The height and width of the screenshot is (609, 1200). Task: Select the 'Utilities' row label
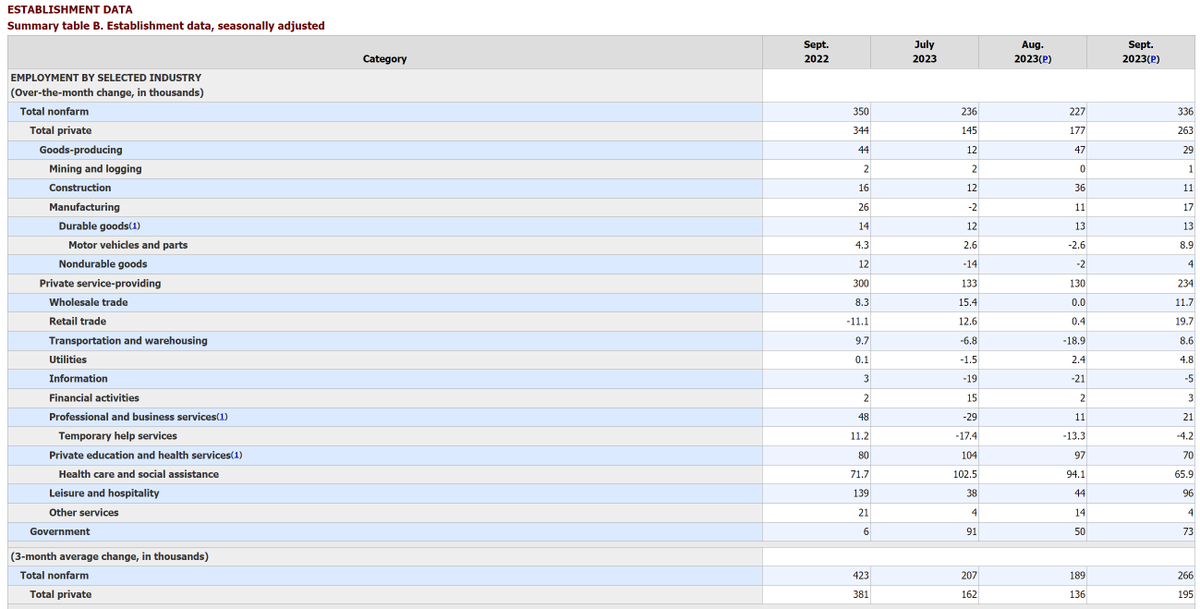[68, 360]
